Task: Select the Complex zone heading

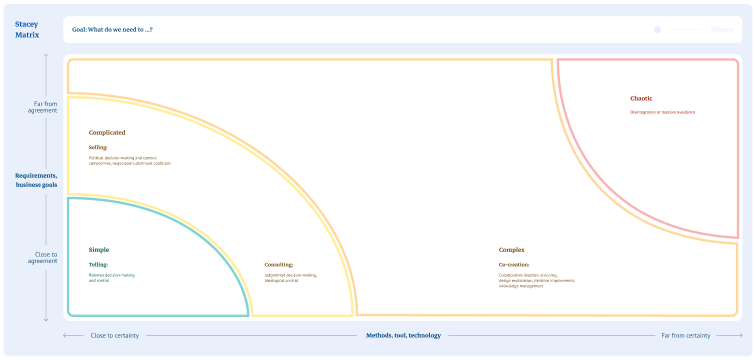Action: pos(512,250)
